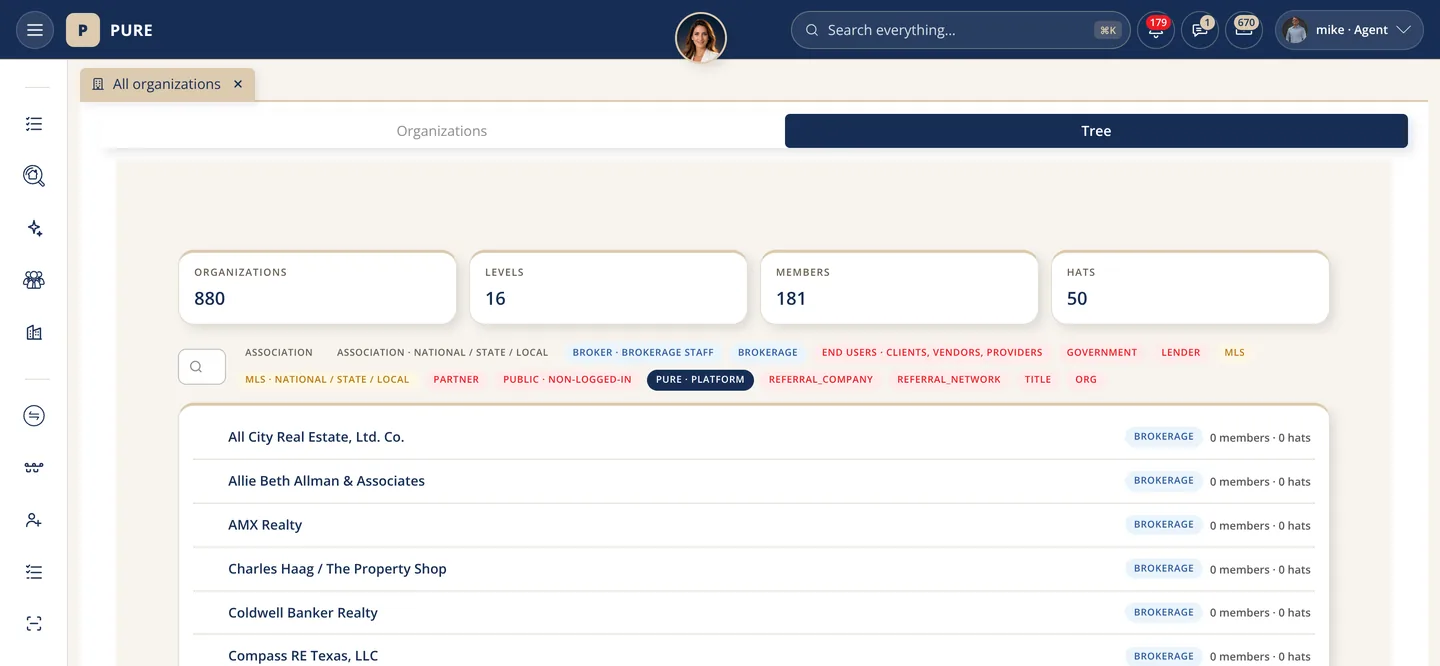Image resolution: width=1440 pixels, height=666 pixels.
Task: Click the MEMBERS 181 stat card
Action: (899, 287)
